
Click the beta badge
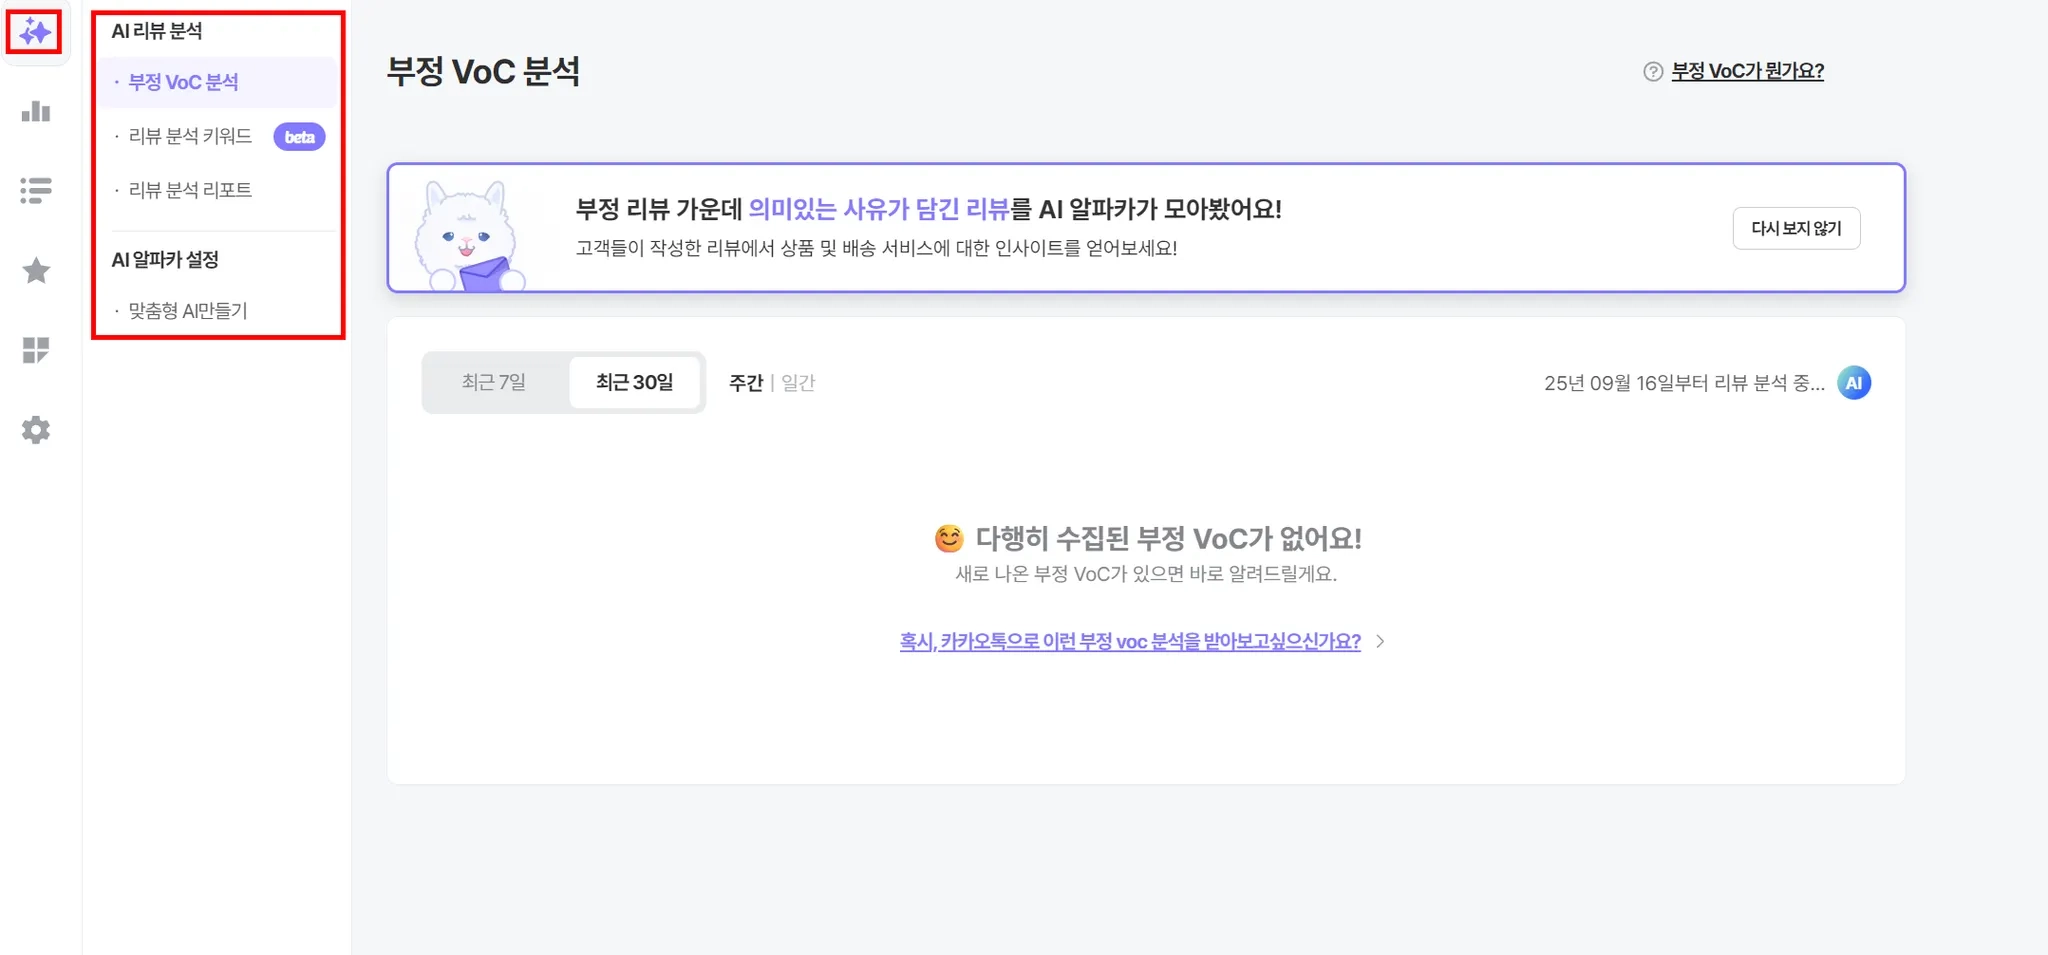tap(299, 137)
